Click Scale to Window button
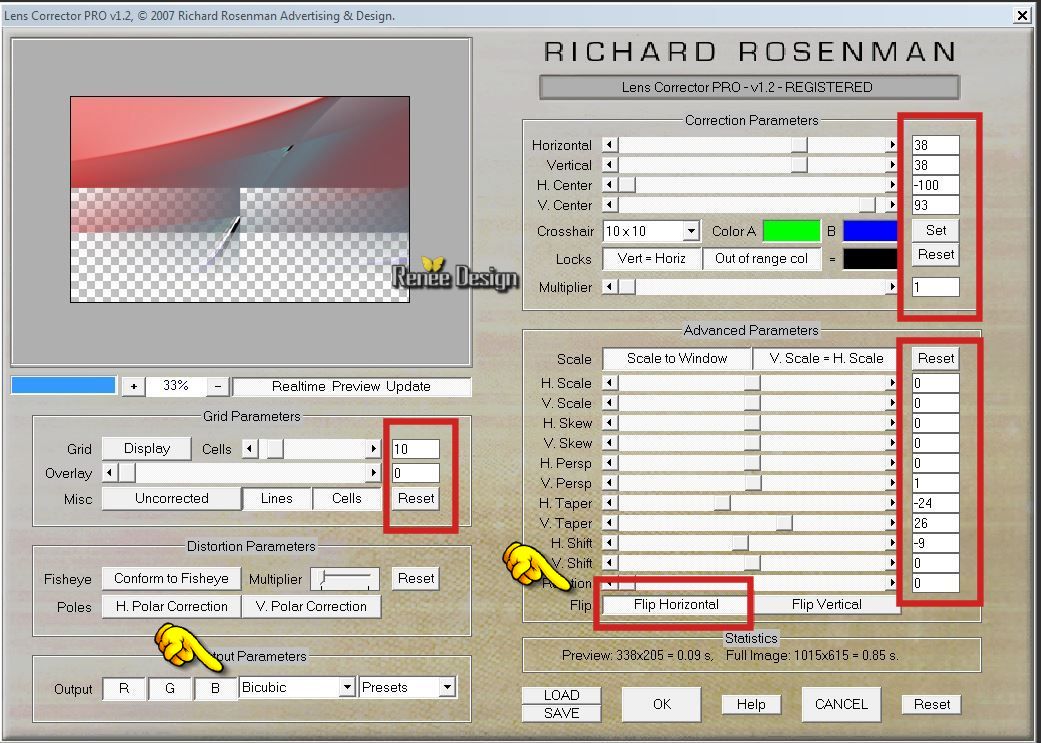1041x743 pixels. click(x=677, y=359)
